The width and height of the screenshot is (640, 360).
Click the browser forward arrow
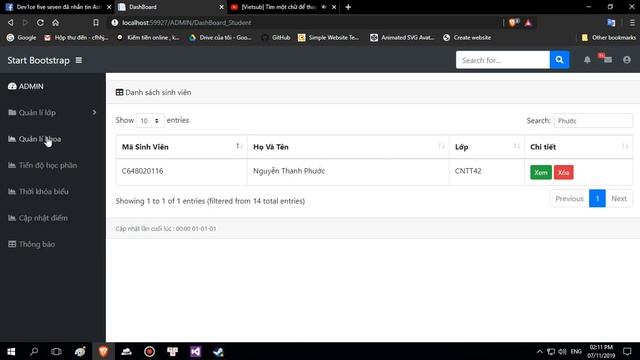(25, 22)
